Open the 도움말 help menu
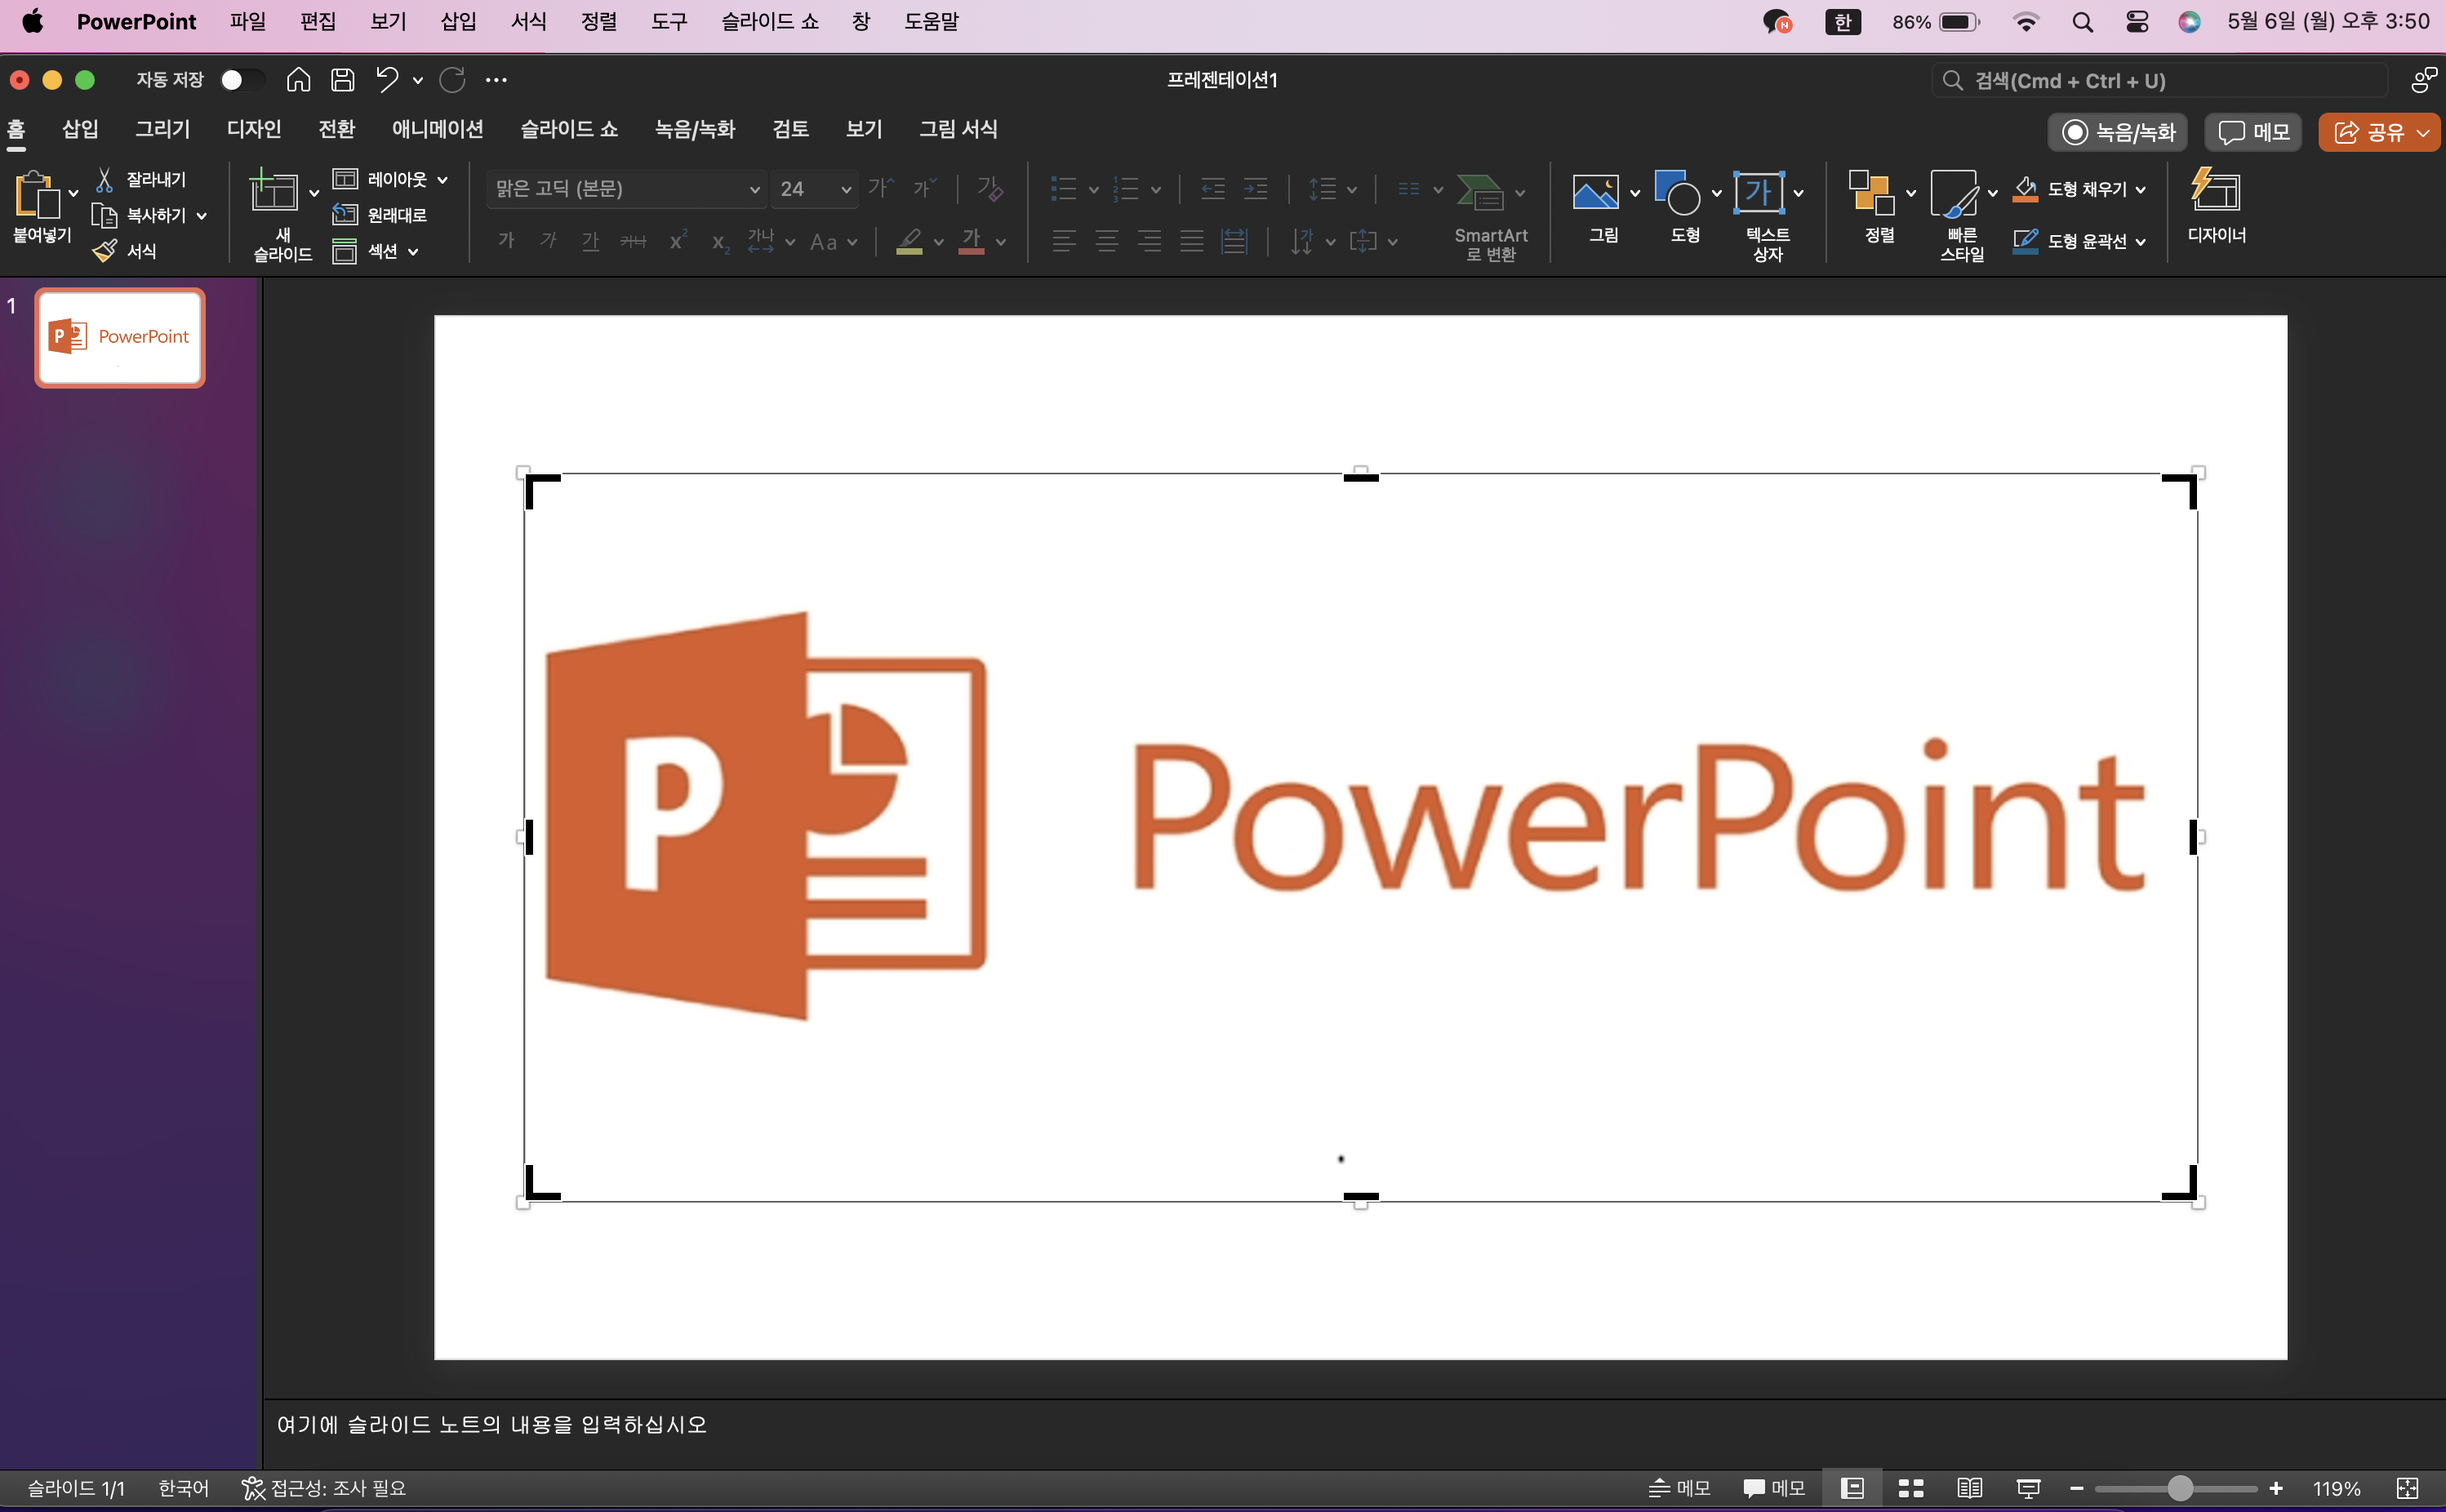Screen dimensions: 2446x1512 pos(931,21)
